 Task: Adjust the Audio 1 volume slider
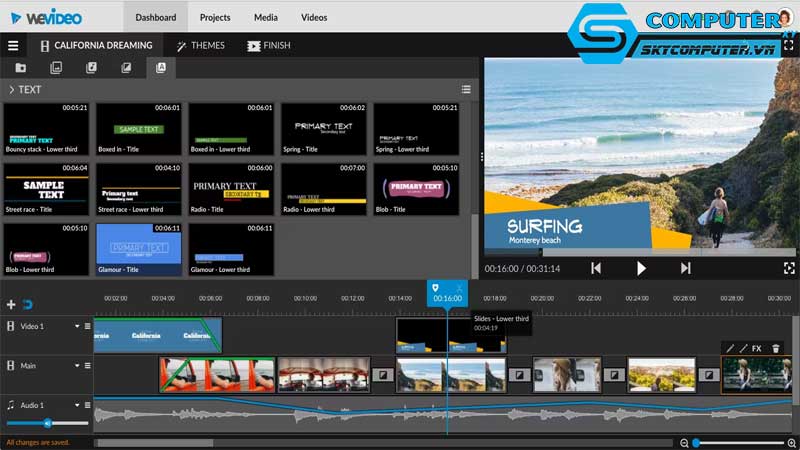(47, 423)
